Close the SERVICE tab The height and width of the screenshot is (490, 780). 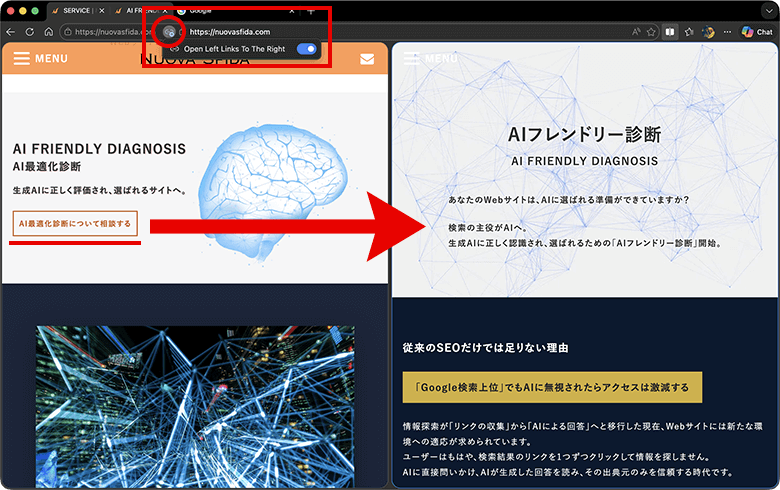coord(101,10)
